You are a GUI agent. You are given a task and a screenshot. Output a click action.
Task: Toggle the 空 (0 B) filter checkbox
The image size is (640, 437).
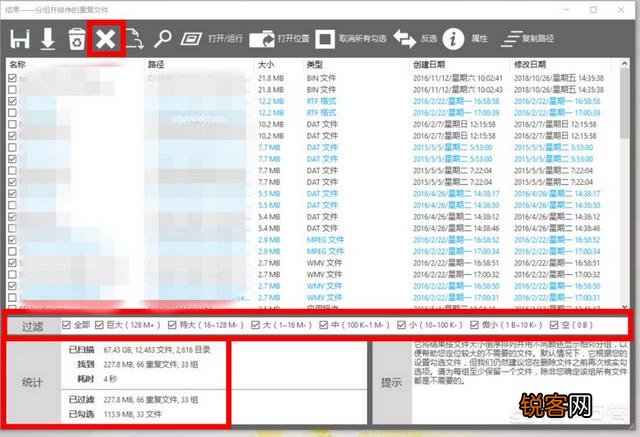[x=554, y=325]
